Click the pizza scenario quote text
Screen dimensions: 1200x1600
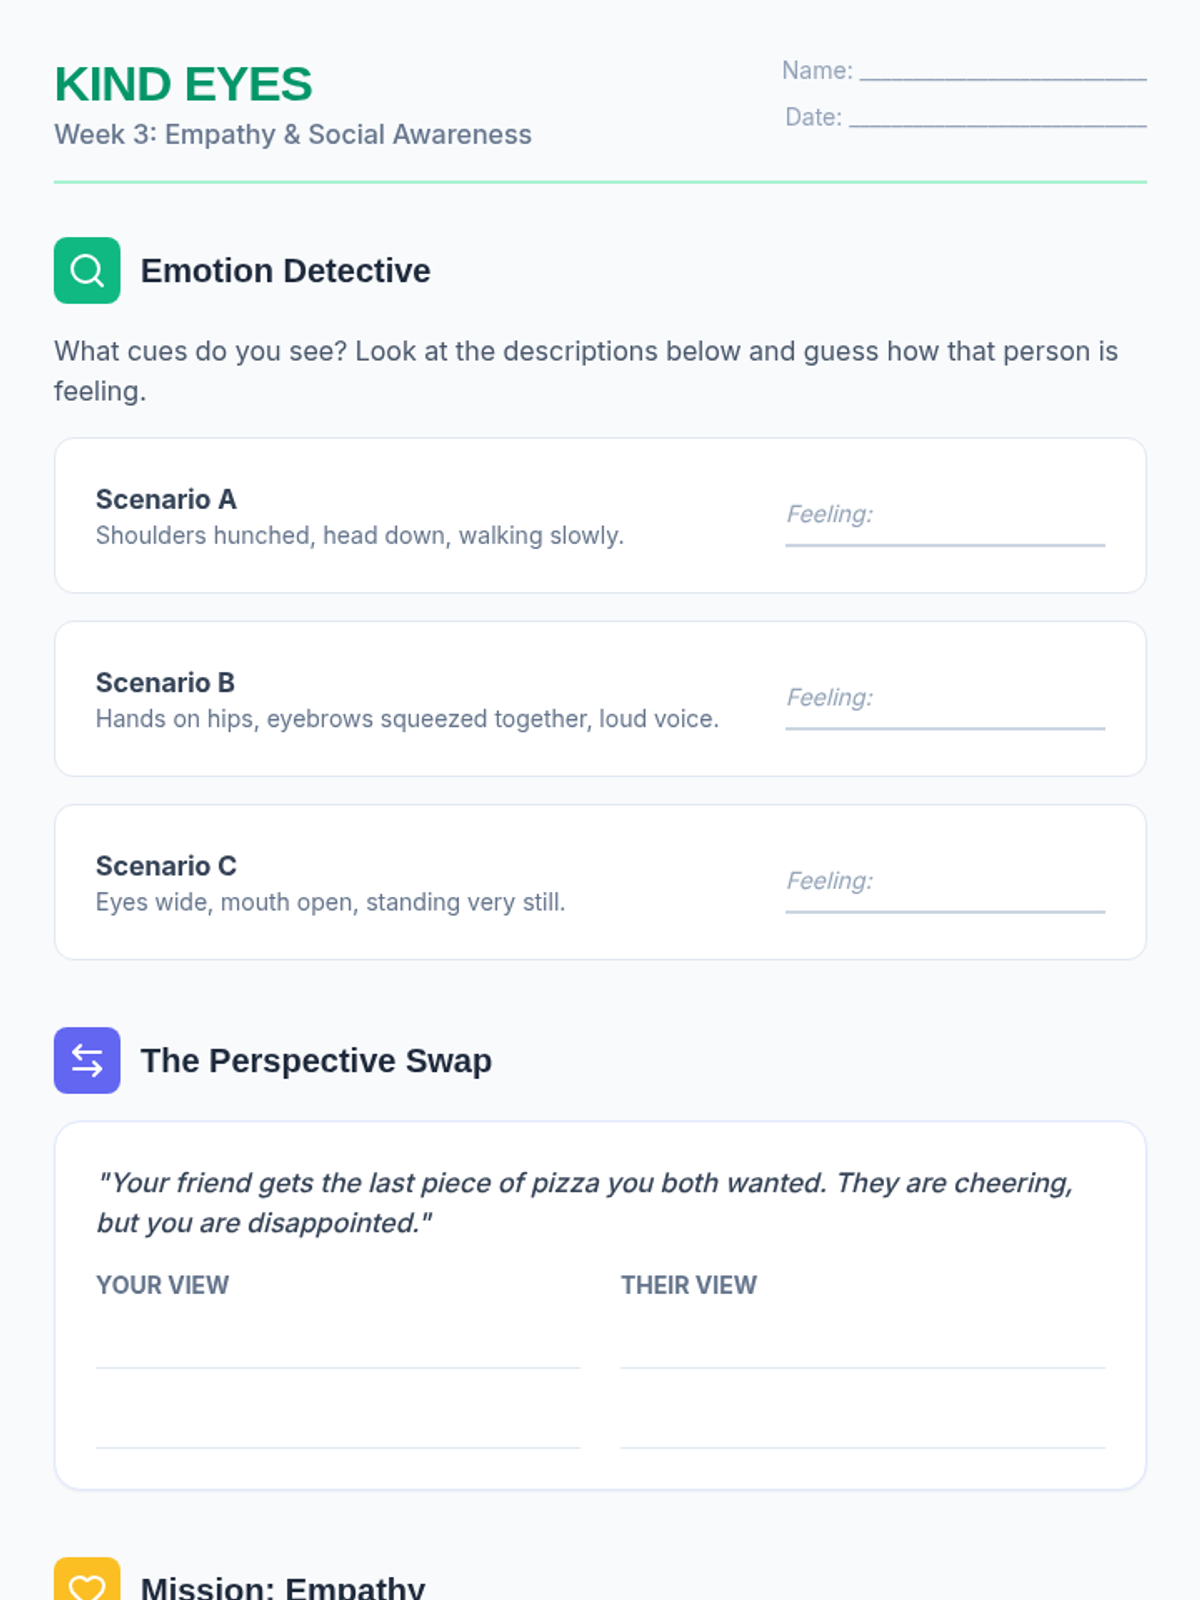tap(585, 1202)
